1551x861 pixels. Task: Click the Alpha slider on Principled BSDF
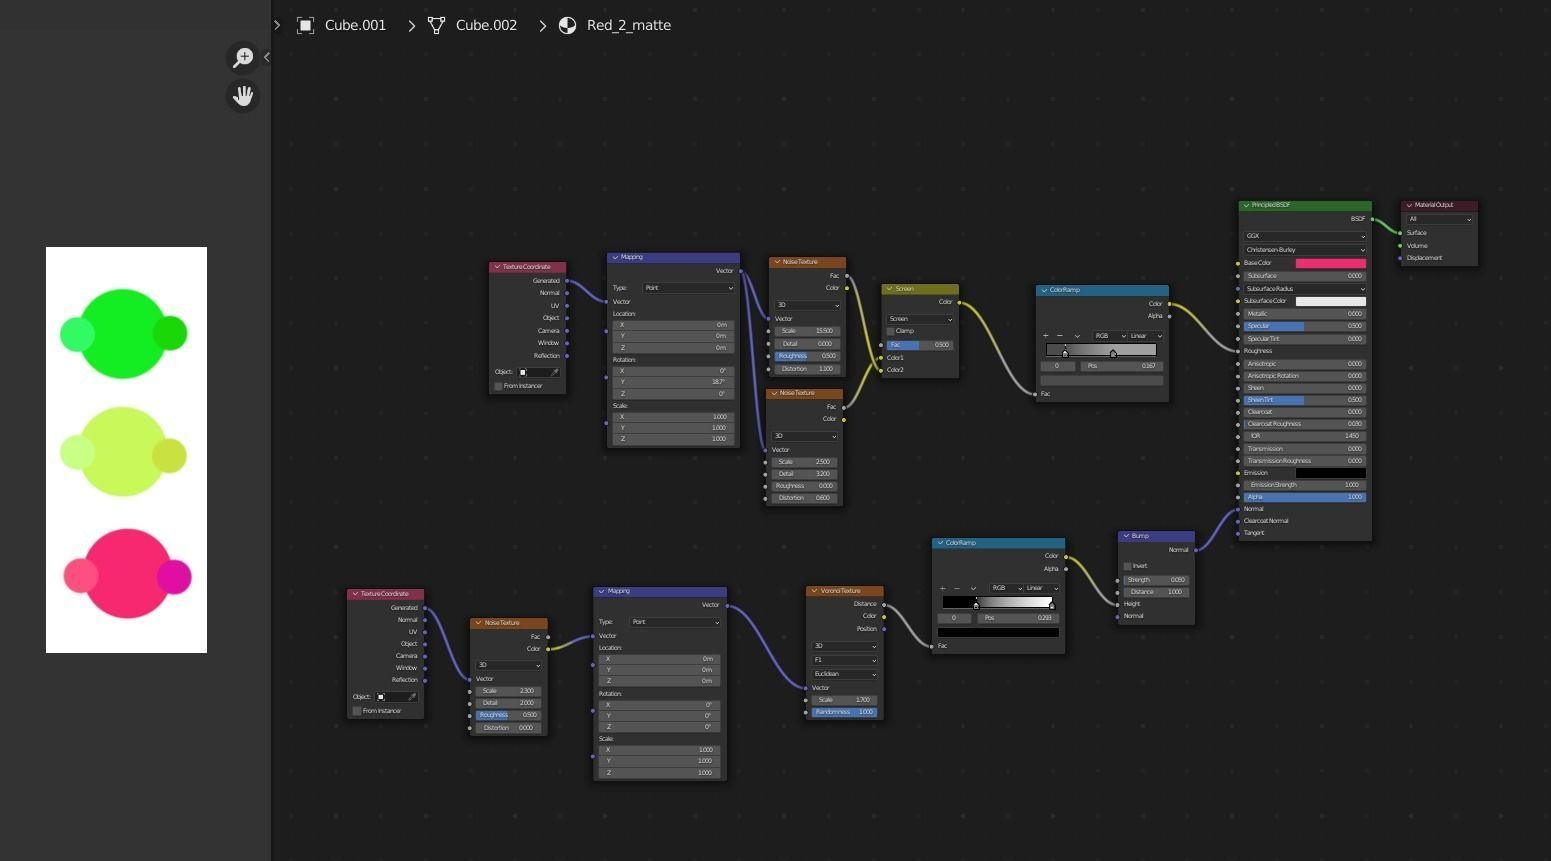tap(1305, 497)
